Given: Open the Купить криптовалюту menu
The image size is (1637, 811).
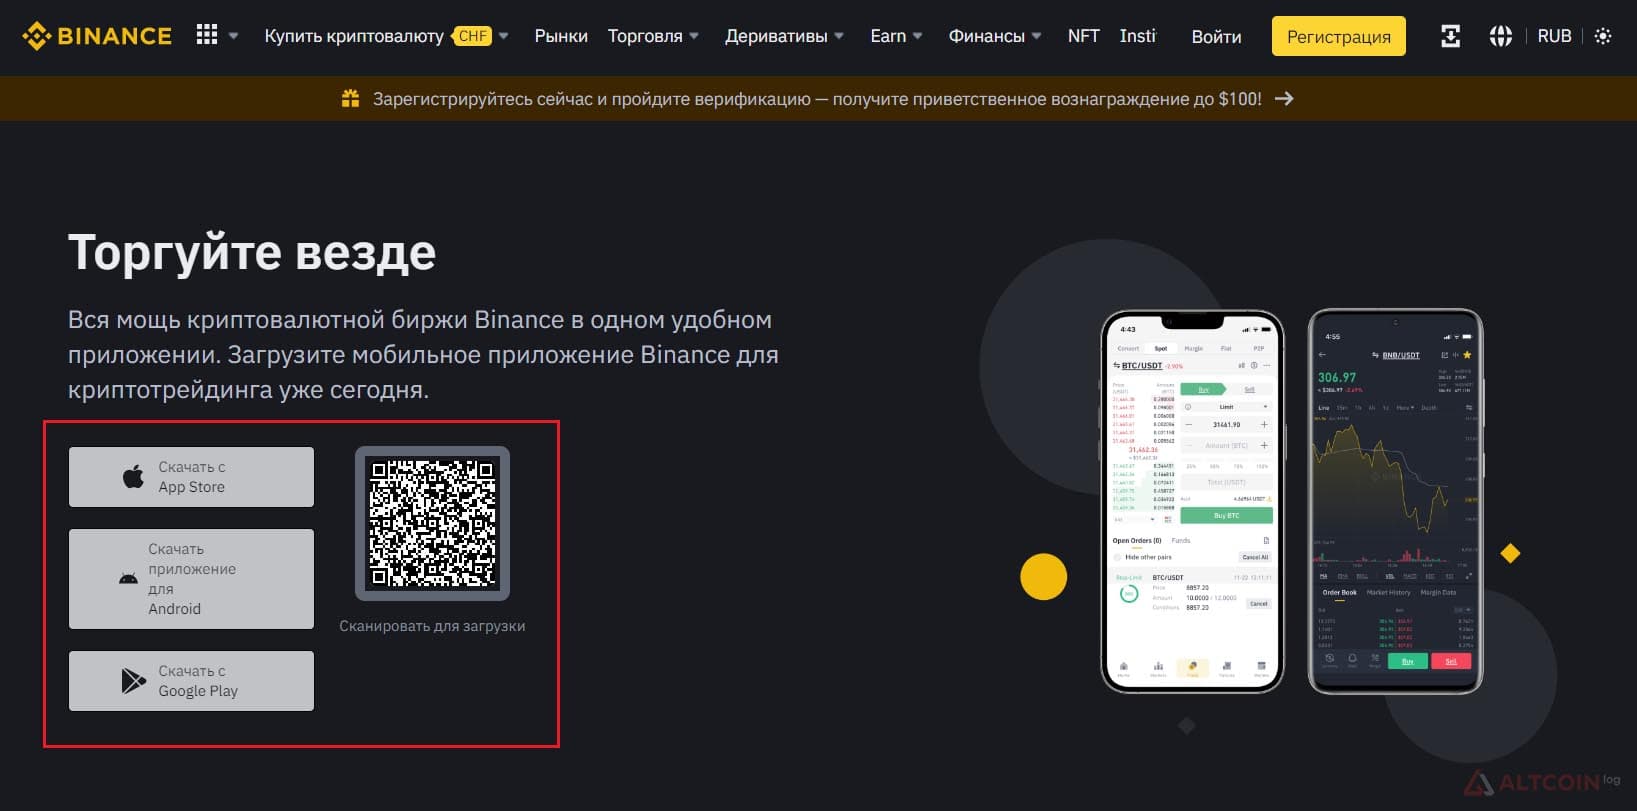Looking at the screenshot, I should pyautogui.click(x=354, y=36).
